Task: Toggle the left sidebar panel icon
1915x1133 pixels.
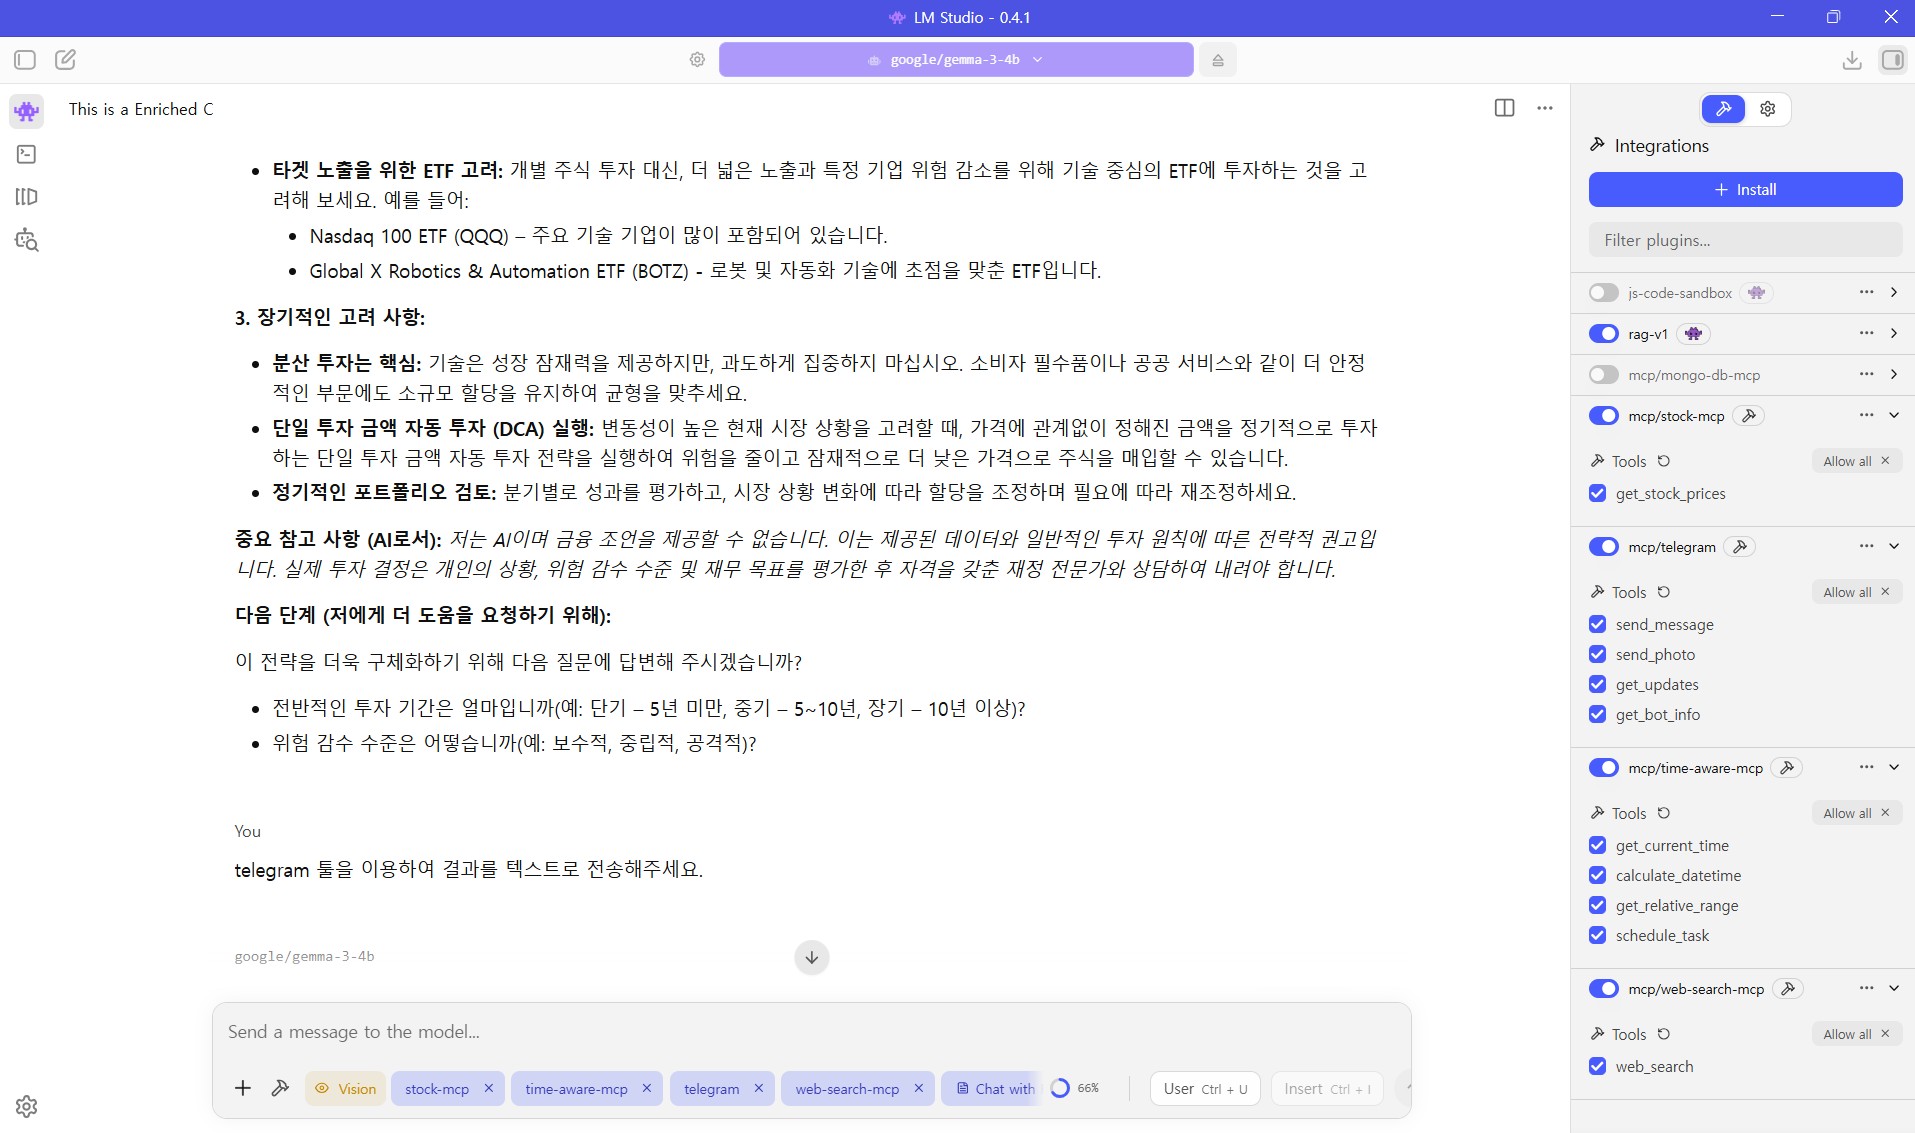Action: (x=25, y=60)
